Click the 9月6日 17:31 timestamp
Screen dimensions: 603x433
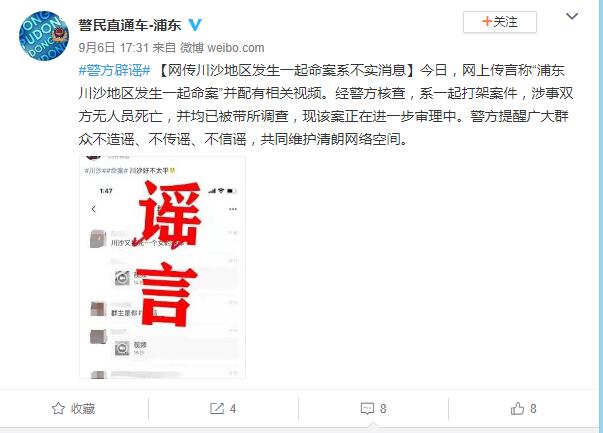pyautogui.click(x=113, y=48)
